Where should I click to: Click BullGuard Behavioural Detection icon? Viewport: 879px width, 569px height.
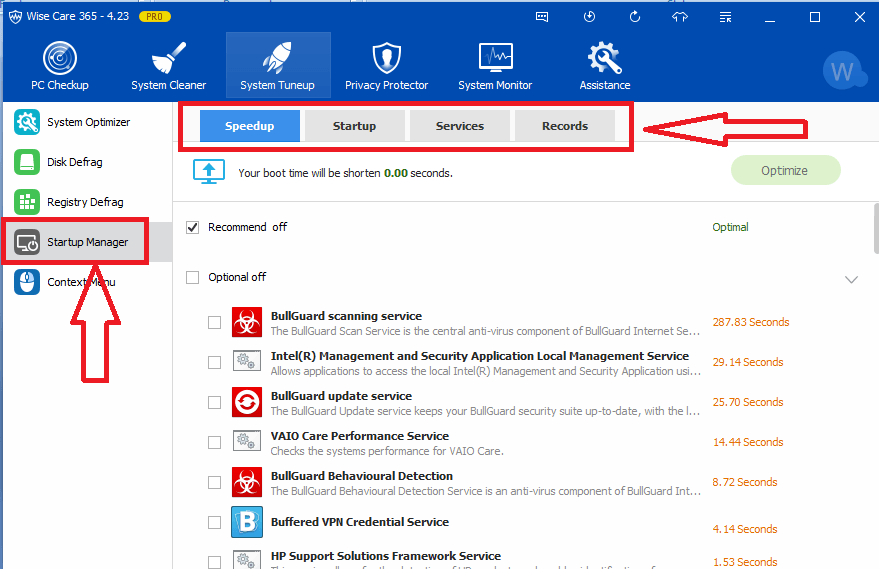(x=247, y=482)
